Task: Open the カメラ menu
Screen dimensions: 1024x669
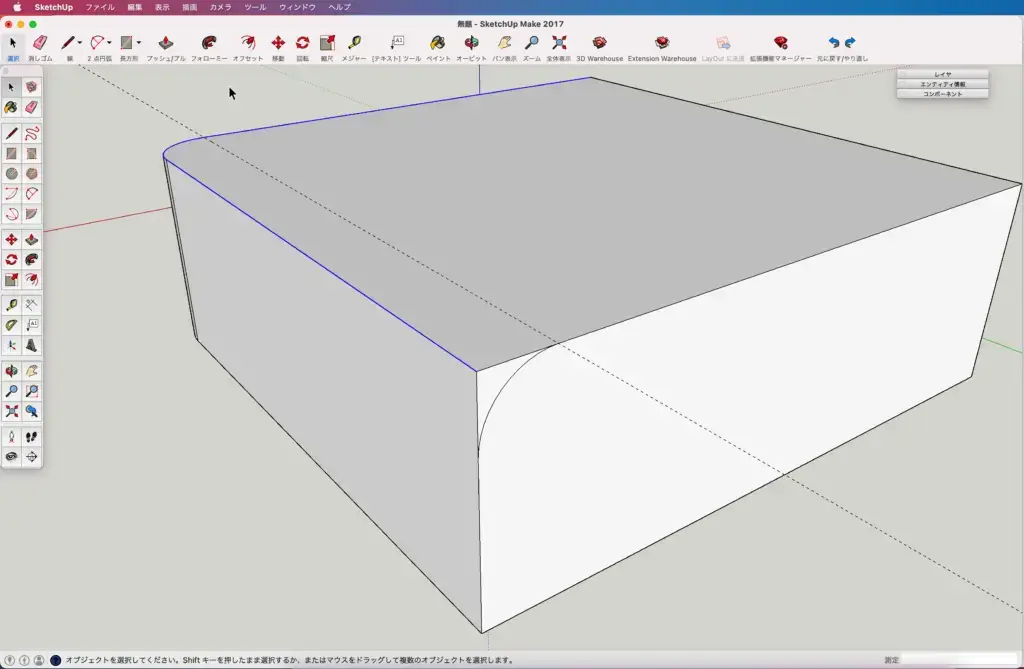Action: 220,7
